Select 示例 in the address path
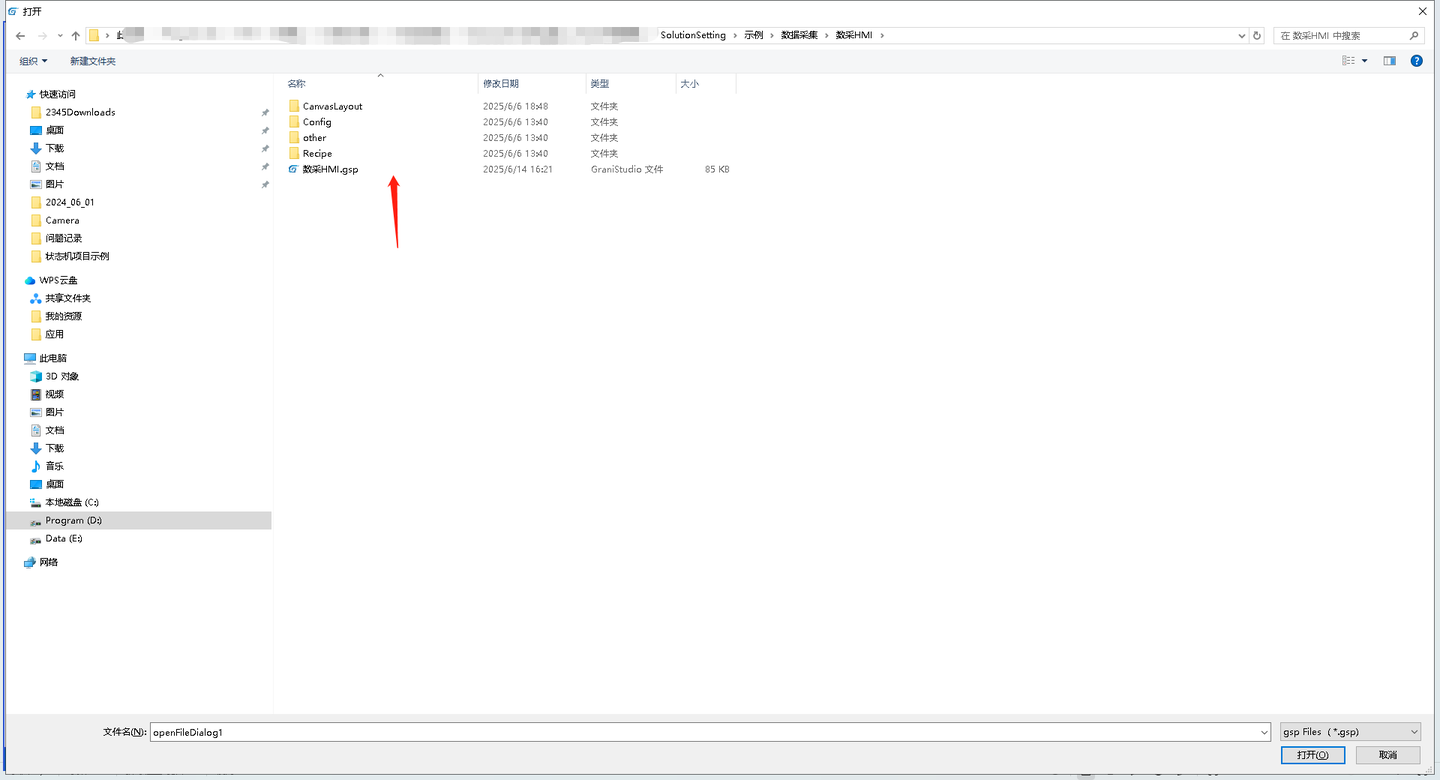 (753, 35)
